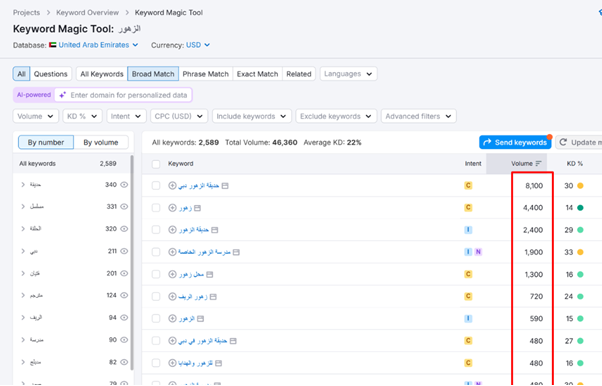Open SERP icon for the 720 volume keyword

click(213, 297)
